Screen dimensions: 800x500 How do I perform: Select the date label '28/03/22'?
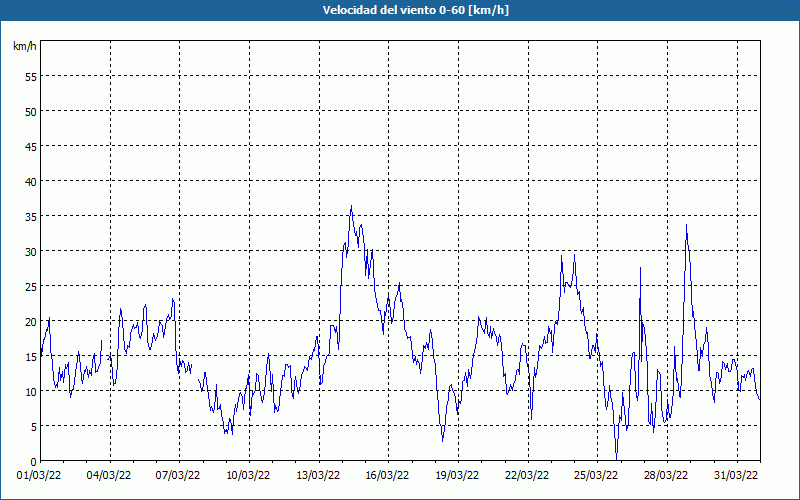[666, 476]
